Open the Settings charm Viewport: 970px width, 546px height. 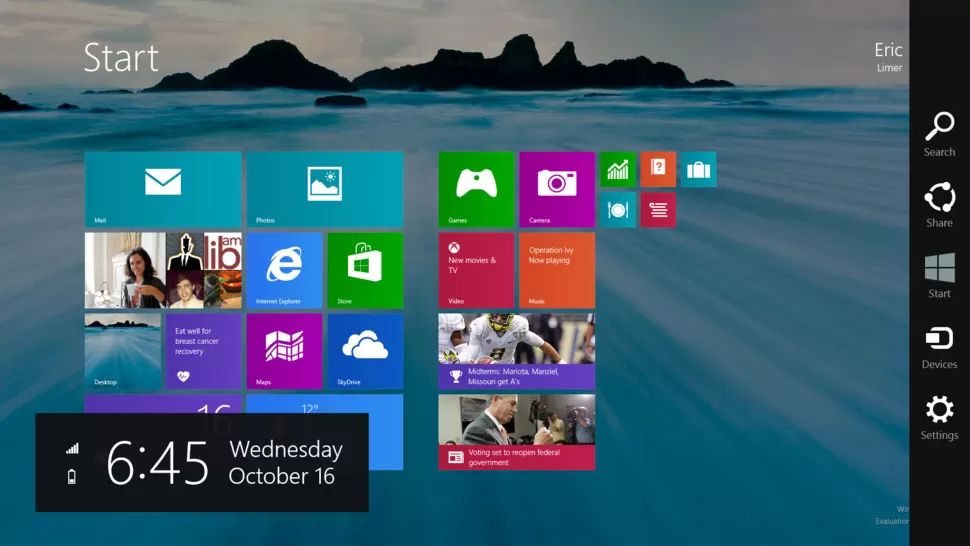[939, 418]
